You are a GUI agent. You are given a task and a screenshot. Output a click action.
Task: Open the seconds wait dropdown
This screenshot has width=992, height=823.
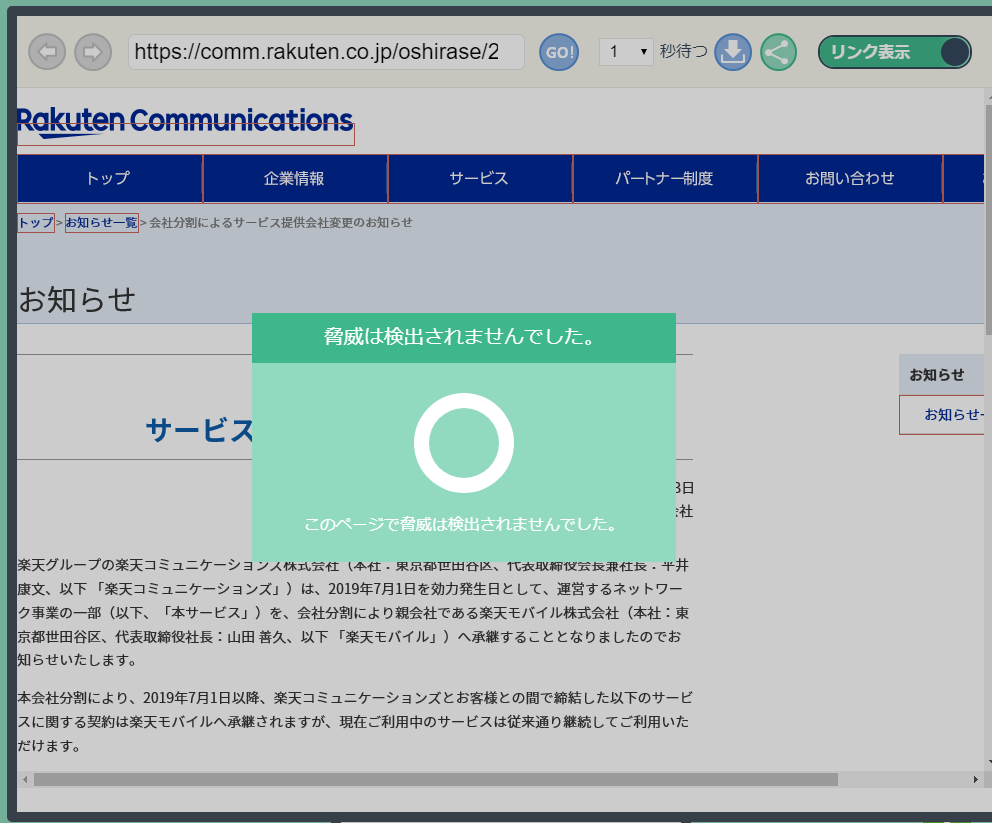click(x=626, y=52)
